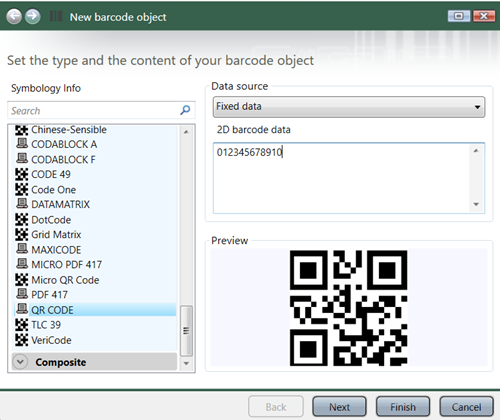This screenshot has width=500, height=420.
Task: Click the CODABLOCK A printer icon
Action: tap(22, 144)
